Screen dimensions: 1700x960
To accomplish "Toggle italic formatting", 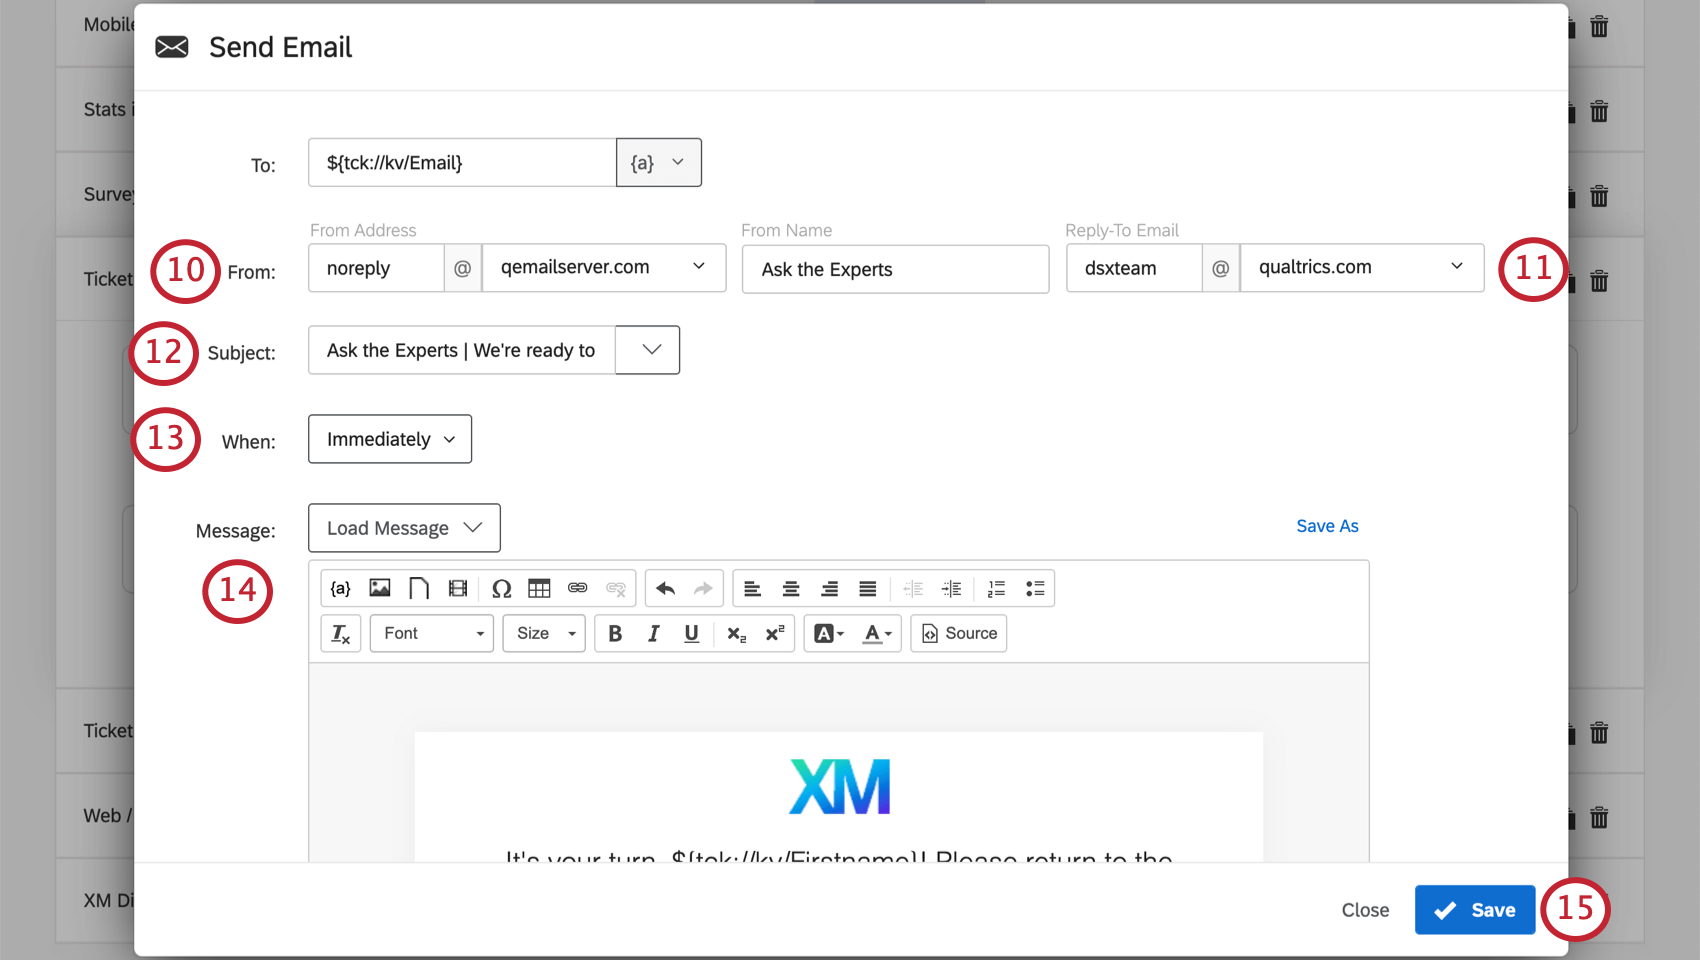I will coord(653,633).
